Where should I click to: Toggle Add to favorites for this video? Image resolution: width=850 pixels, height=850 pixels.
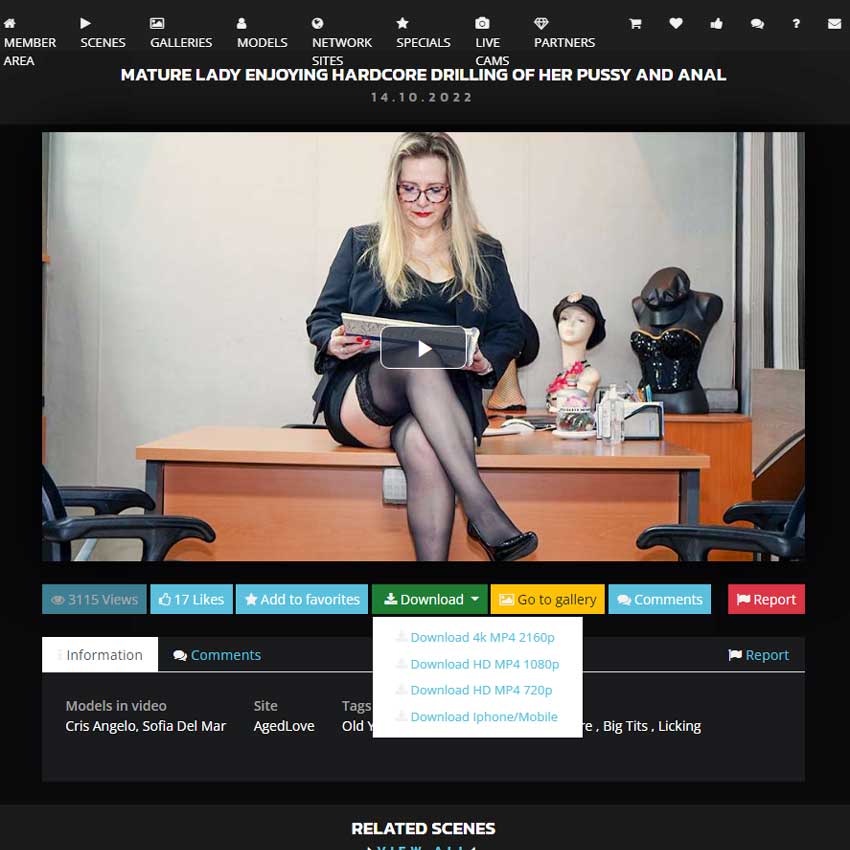click(x=302, y=599)
